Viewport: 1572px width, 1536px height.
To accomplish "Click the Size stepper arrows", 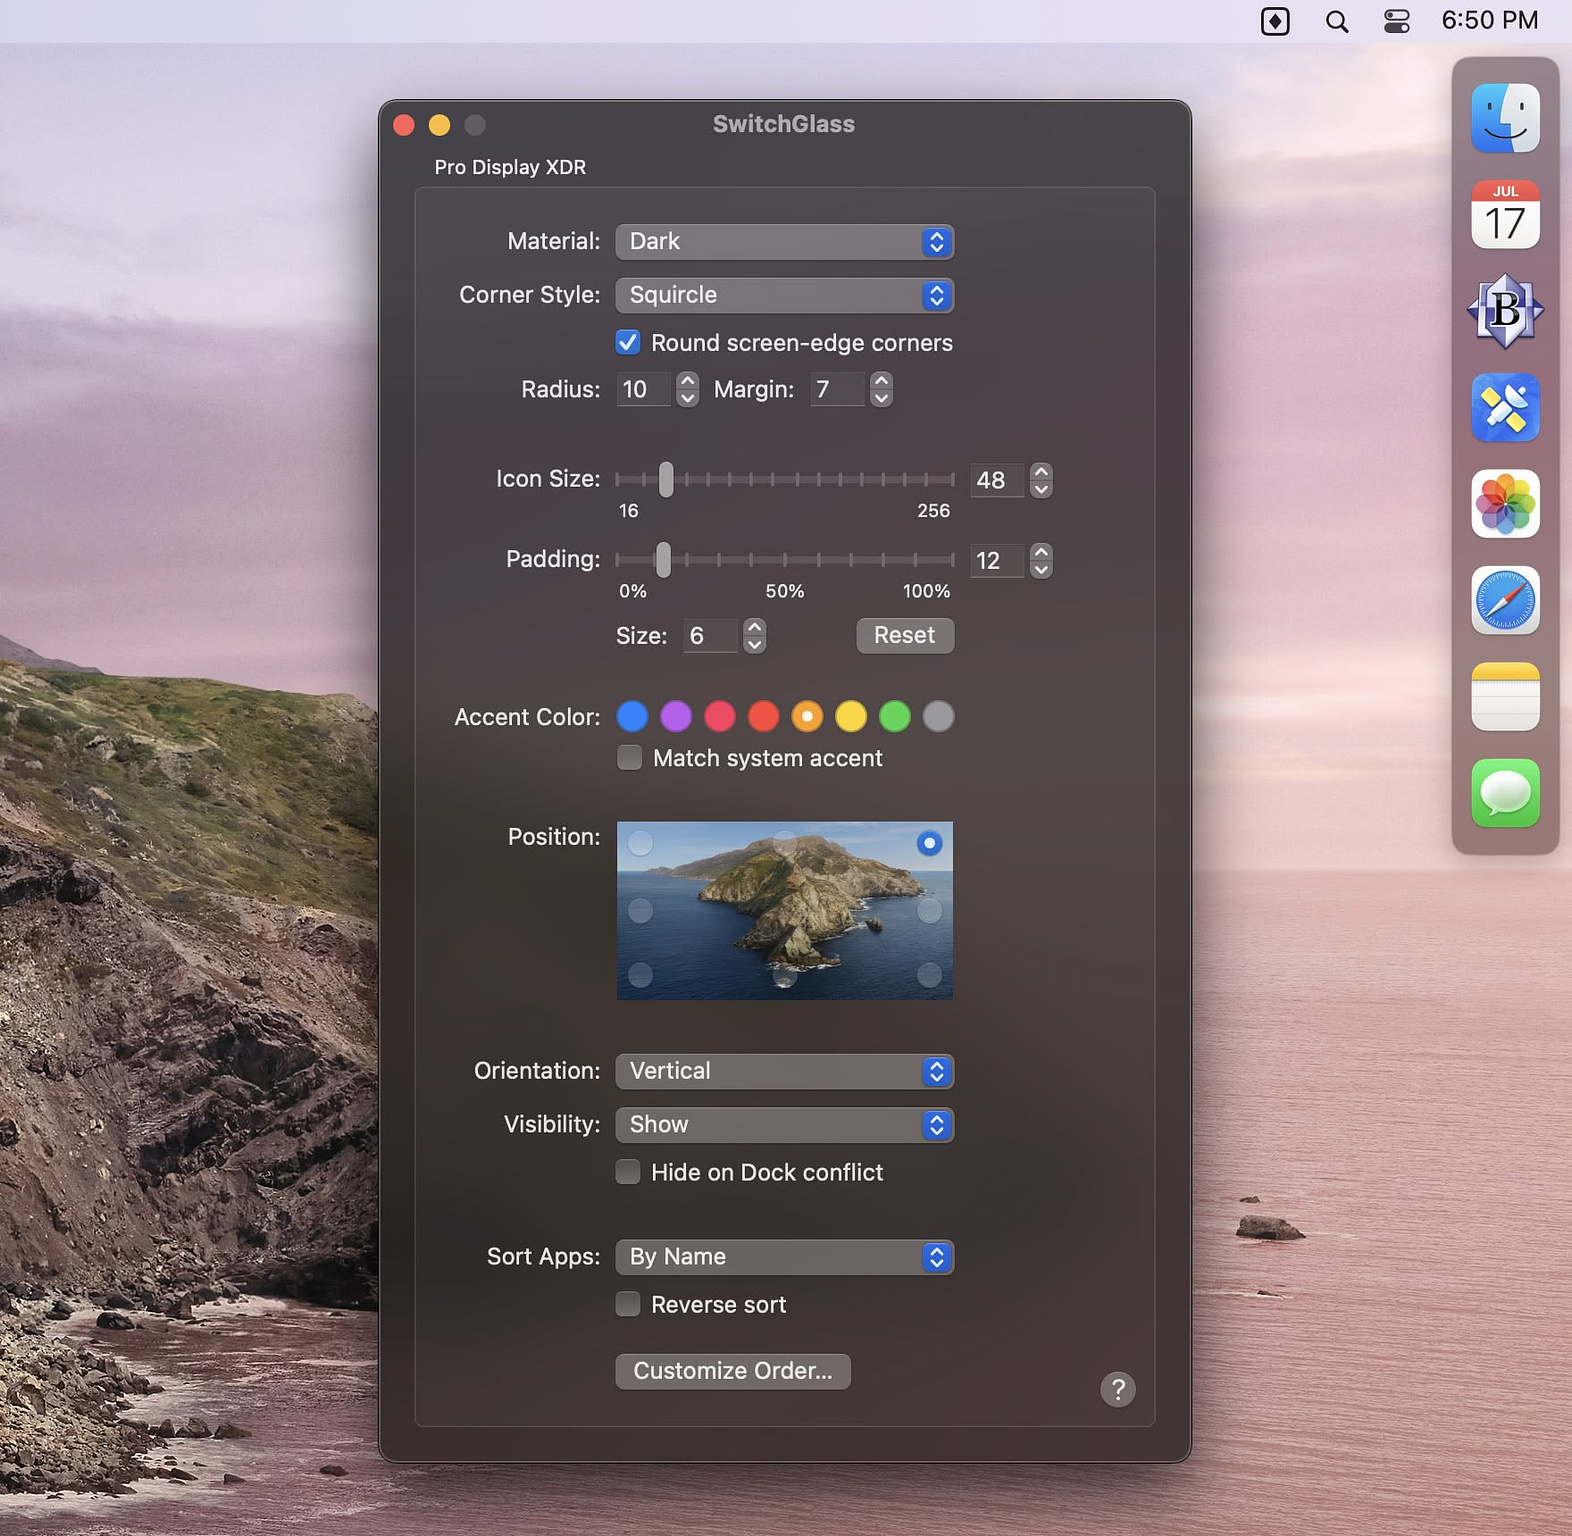I will coord(755,635).
